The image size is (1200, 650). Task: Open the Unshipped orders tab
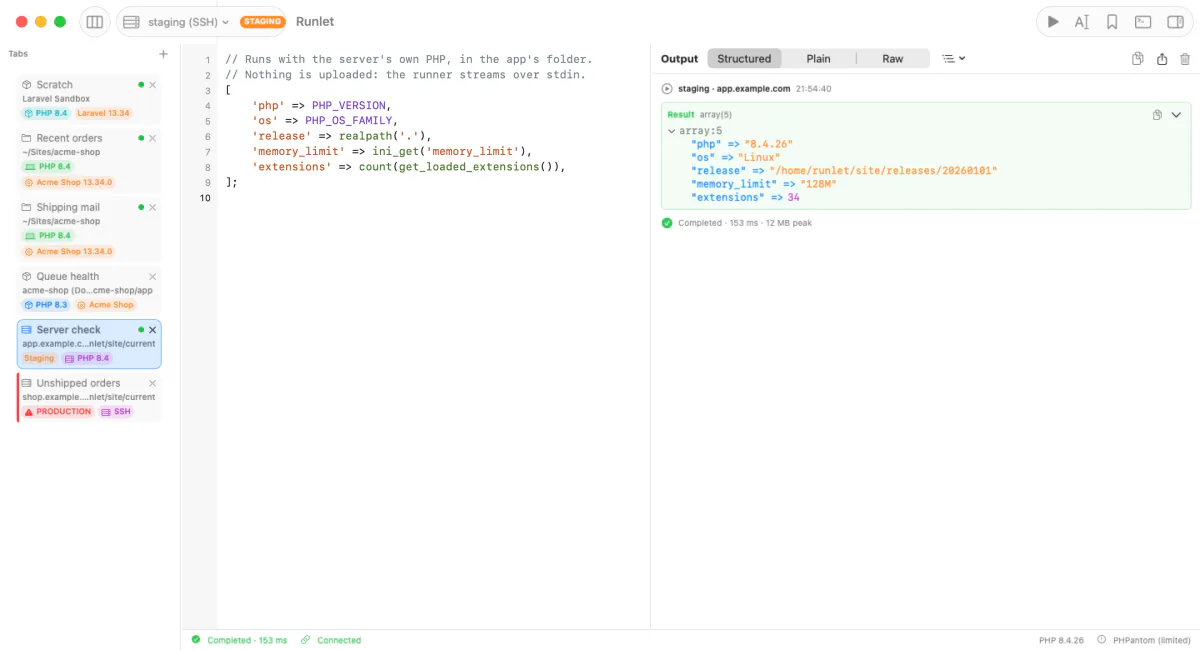tap(89, 397)
